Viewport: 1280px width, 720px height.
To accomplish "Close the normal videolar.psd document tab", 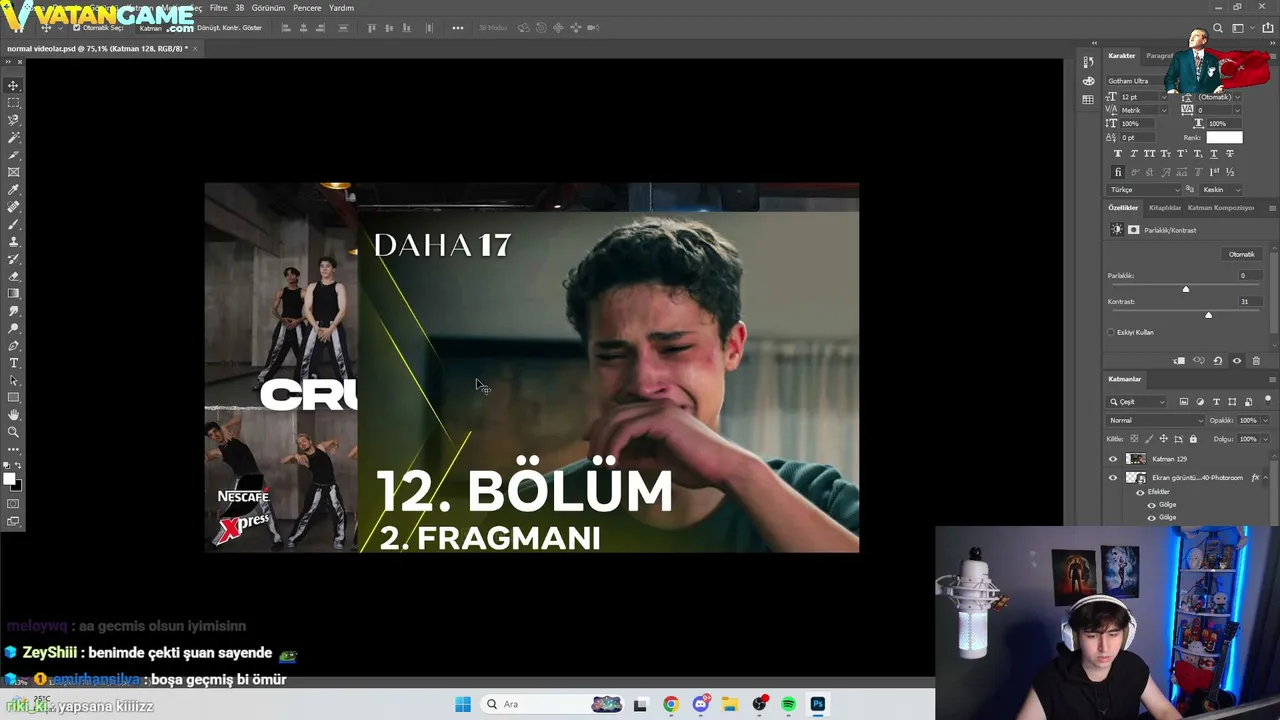I will pos(195,48).
